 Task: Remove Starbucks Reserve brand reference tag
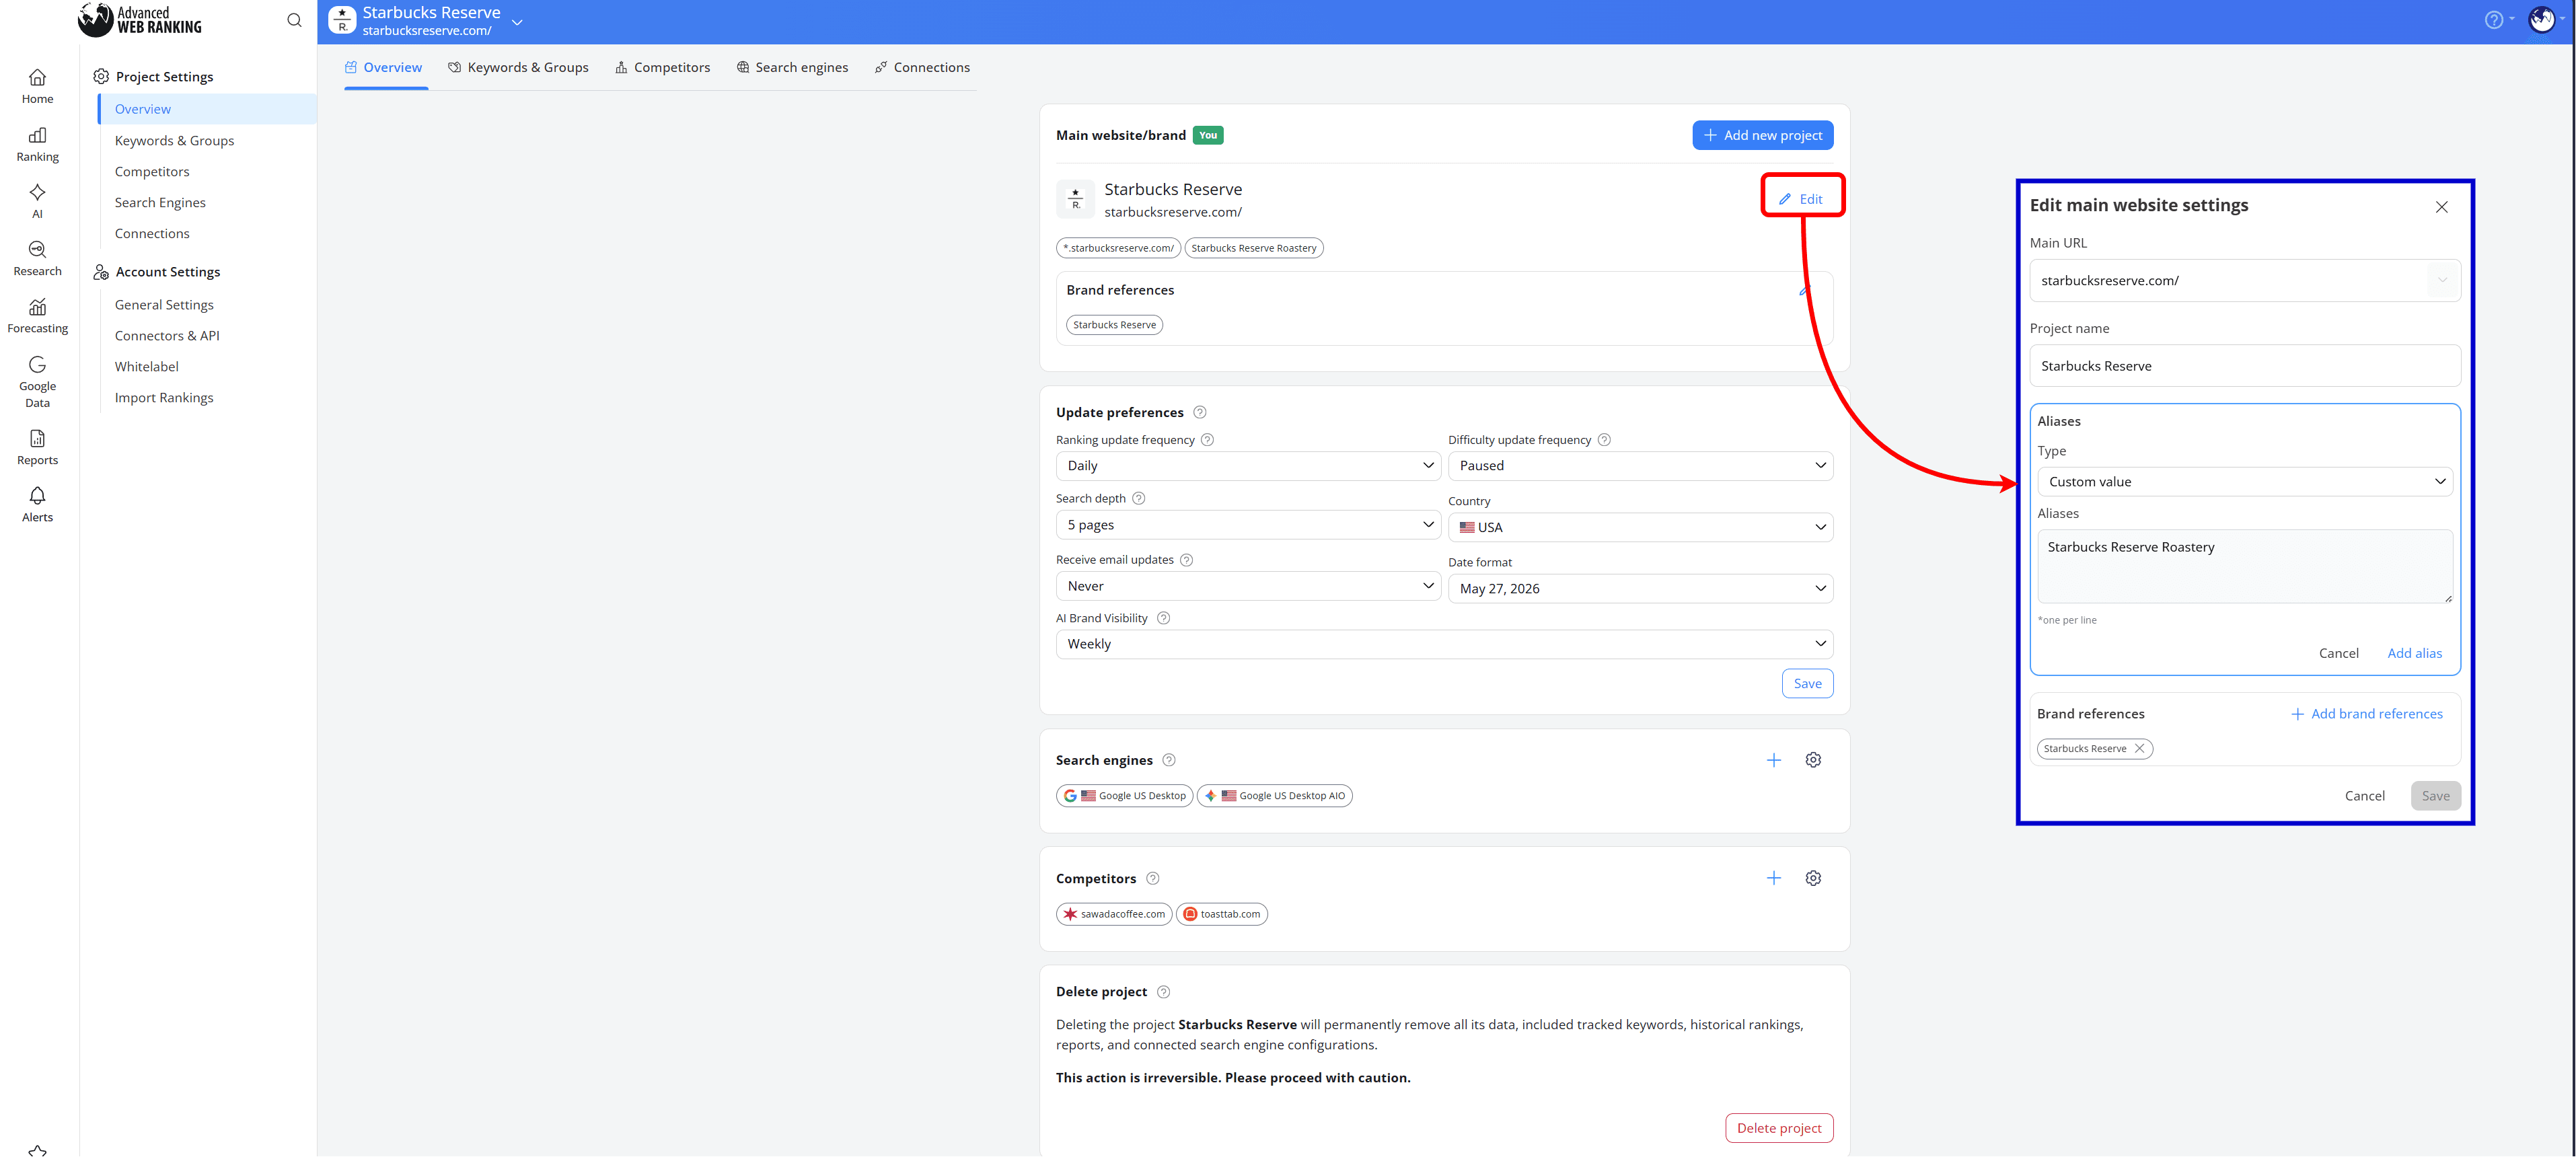[2139, 748]
